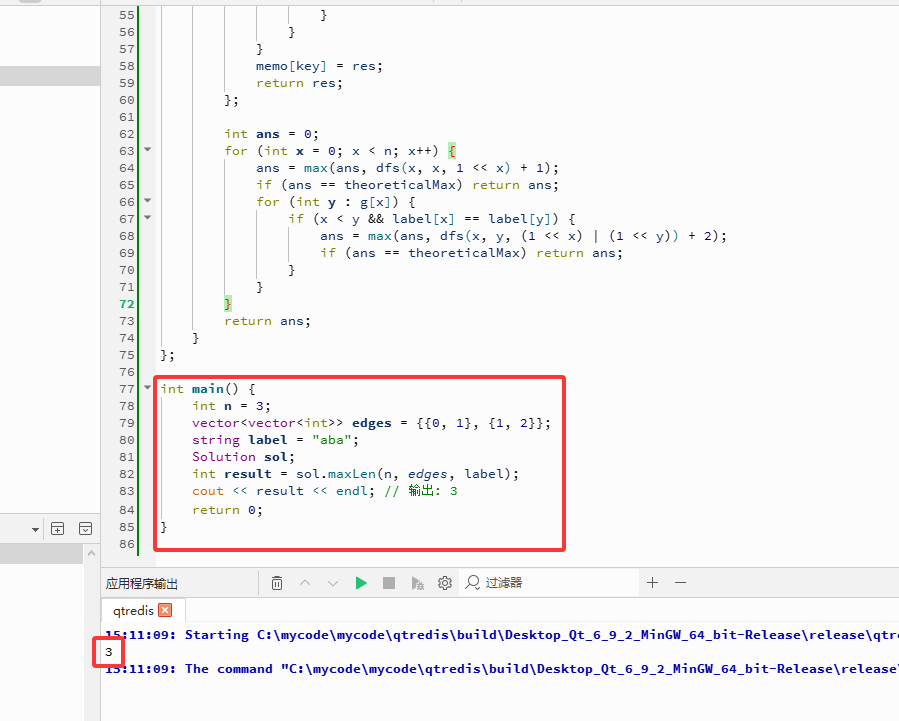Stop the running program (gray square)
Image resolution: width=899 pixels, height=721 pixels.
pos(389,583)
